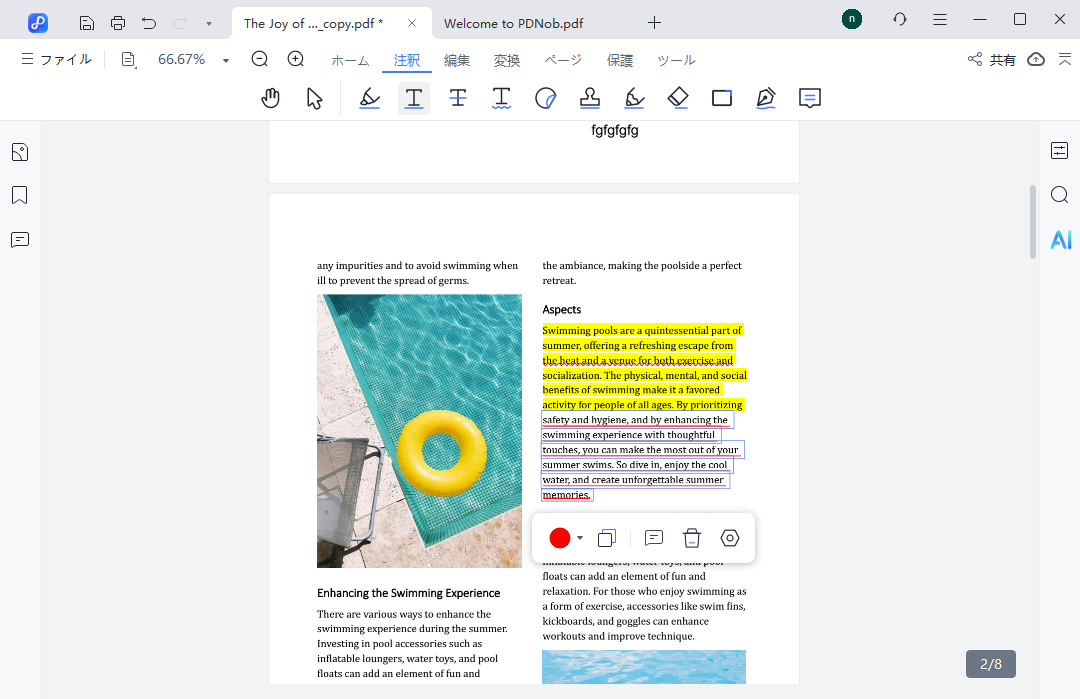Select the Hand pan tool

(x=270, y=98)
